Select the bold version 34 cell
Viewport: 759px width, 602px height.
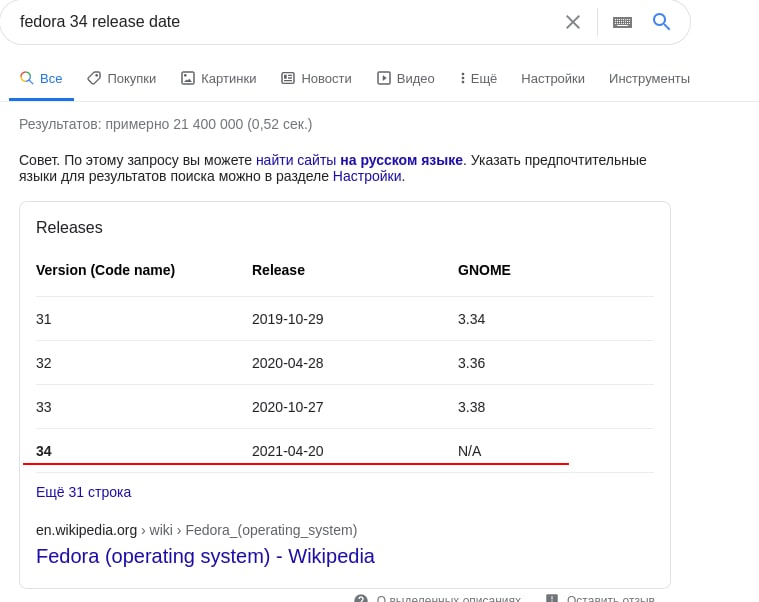(x=44, y=452)
